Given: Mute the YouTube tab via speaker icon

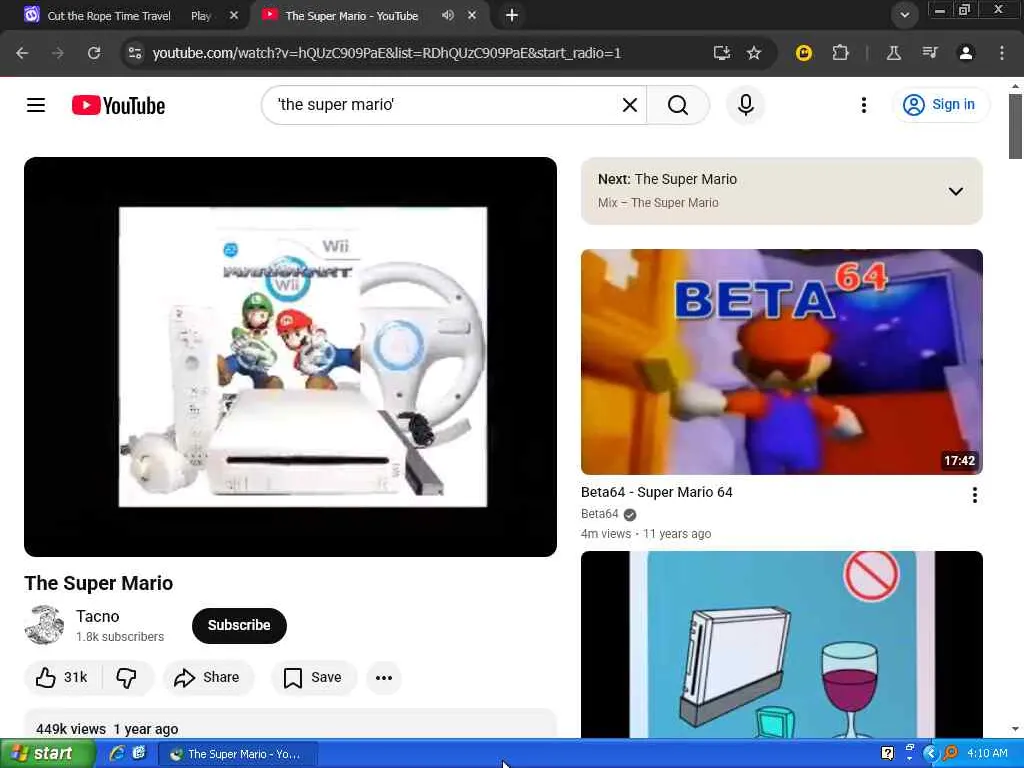Looking at the screenshot, I should pyautogui.click(x=447, y=15).
